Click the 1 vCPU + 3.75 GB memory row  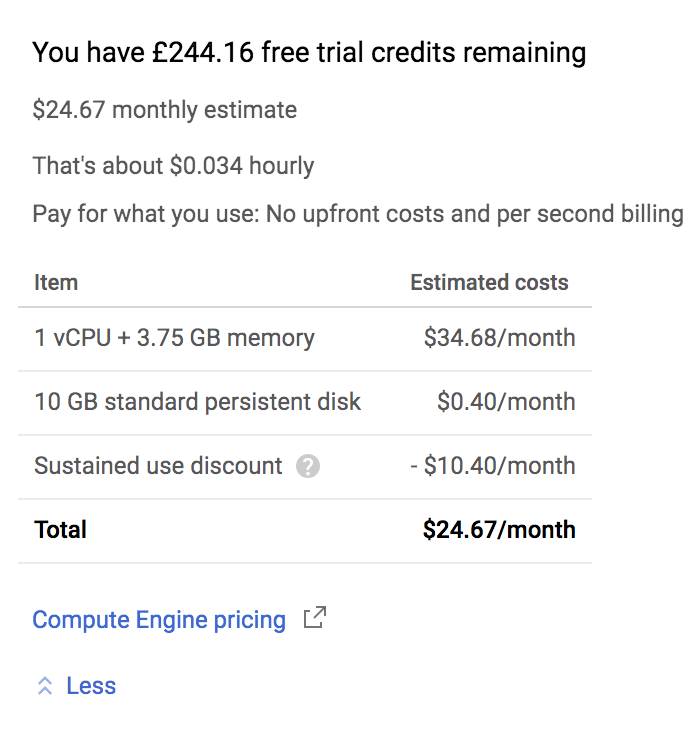305,338
